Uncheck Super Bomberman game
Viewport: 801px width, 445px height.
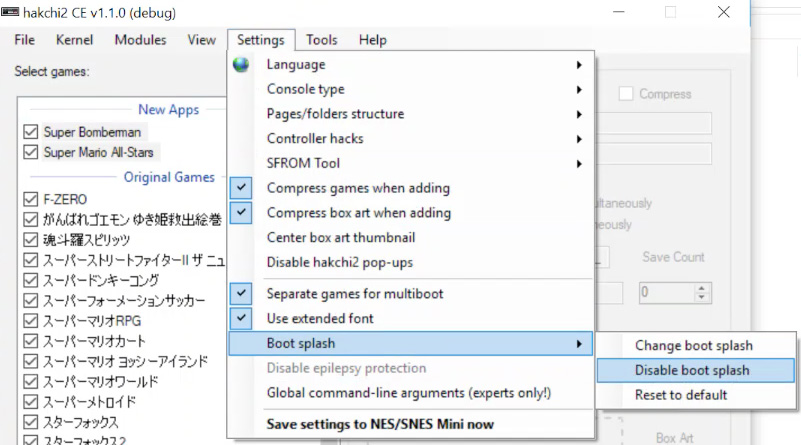(31, 132)
